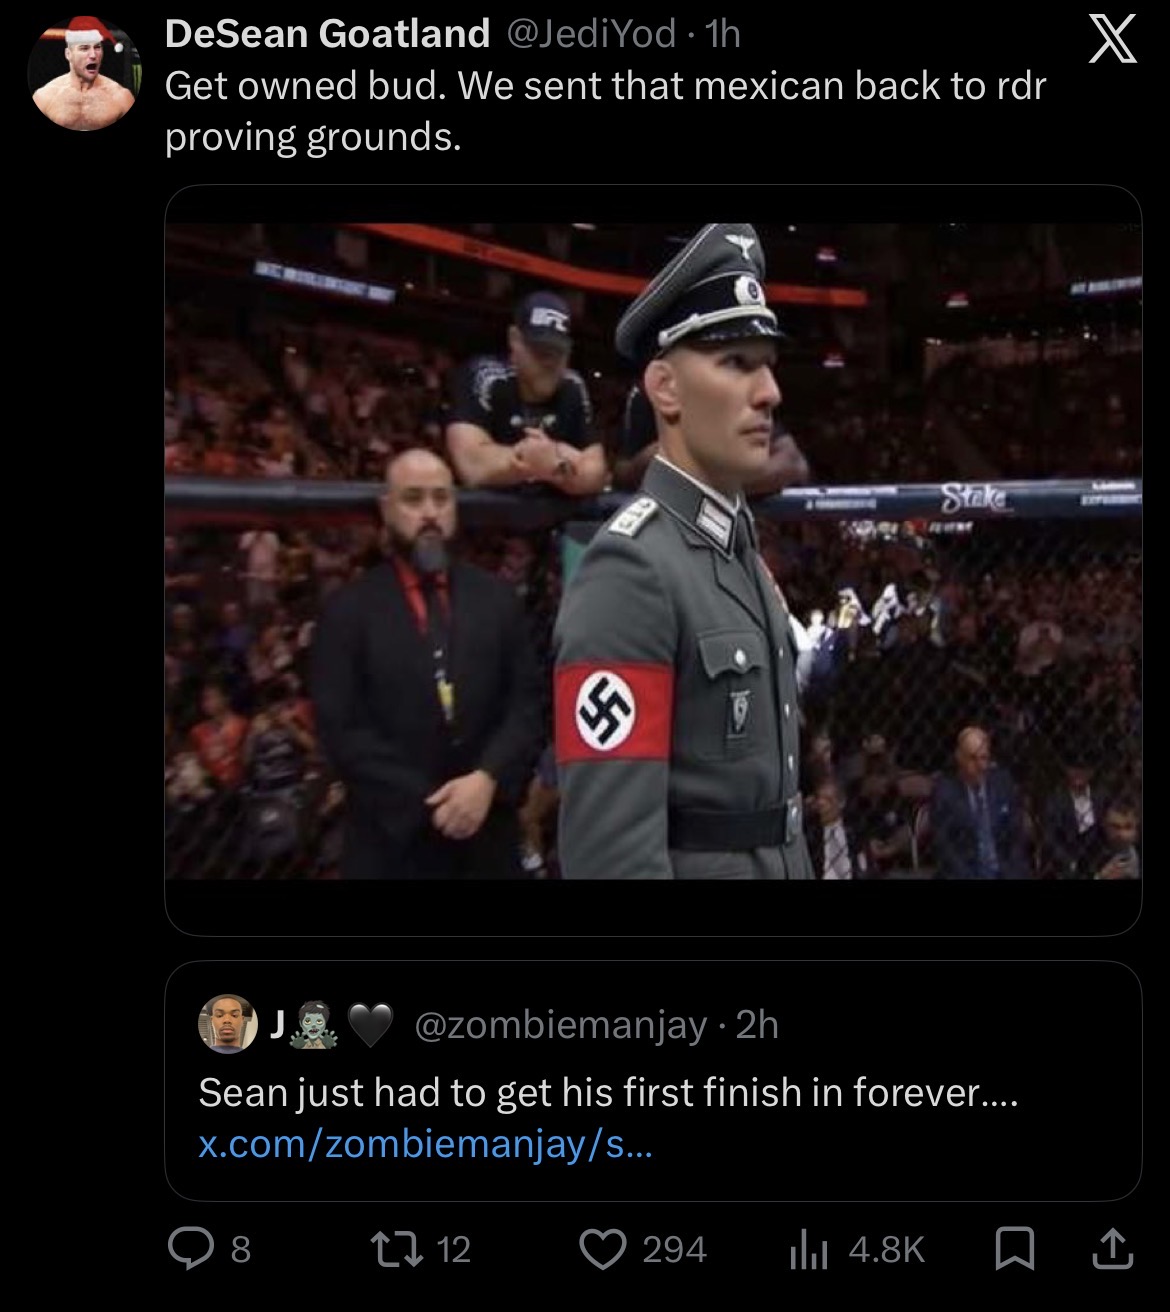
Task: Click the 2h timestamp on quoted tweet
Action: (x=757, y=1025)
